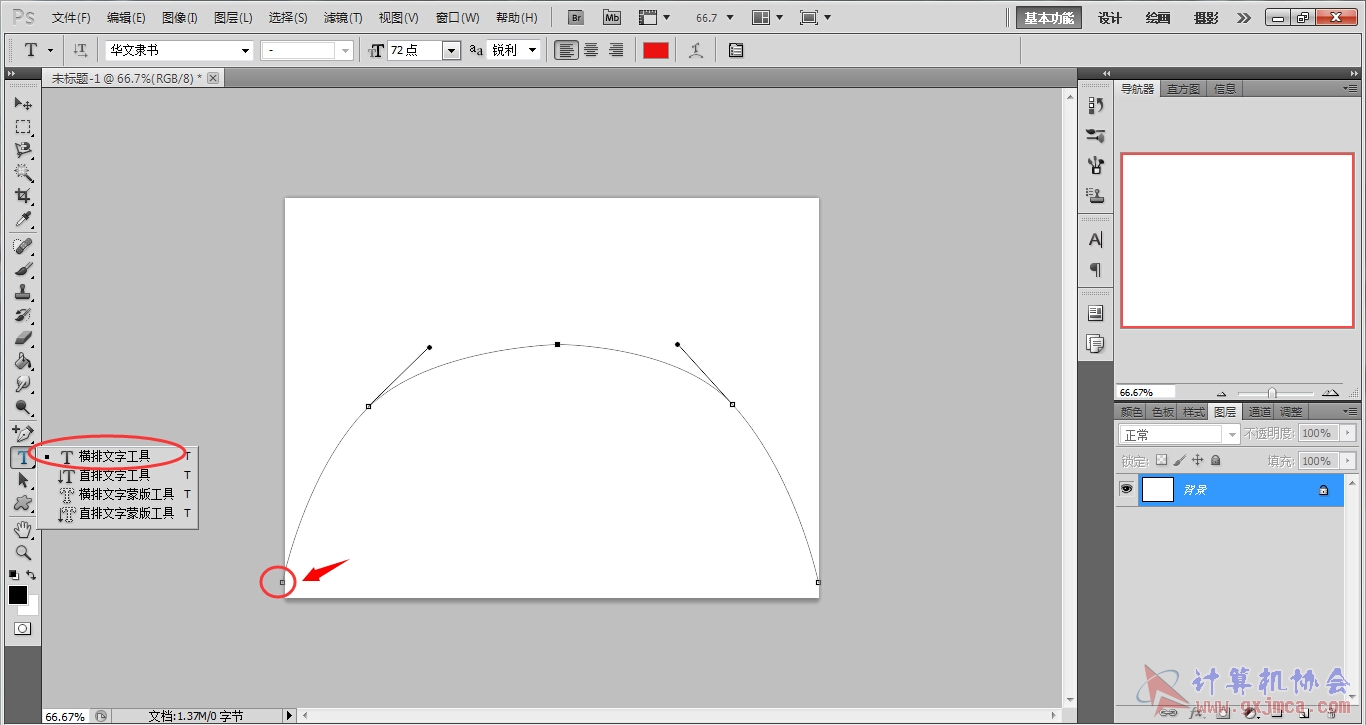The image size is (1366, 725).
Task: Select the Zoom magnifier tool
Action: point(22,553)
